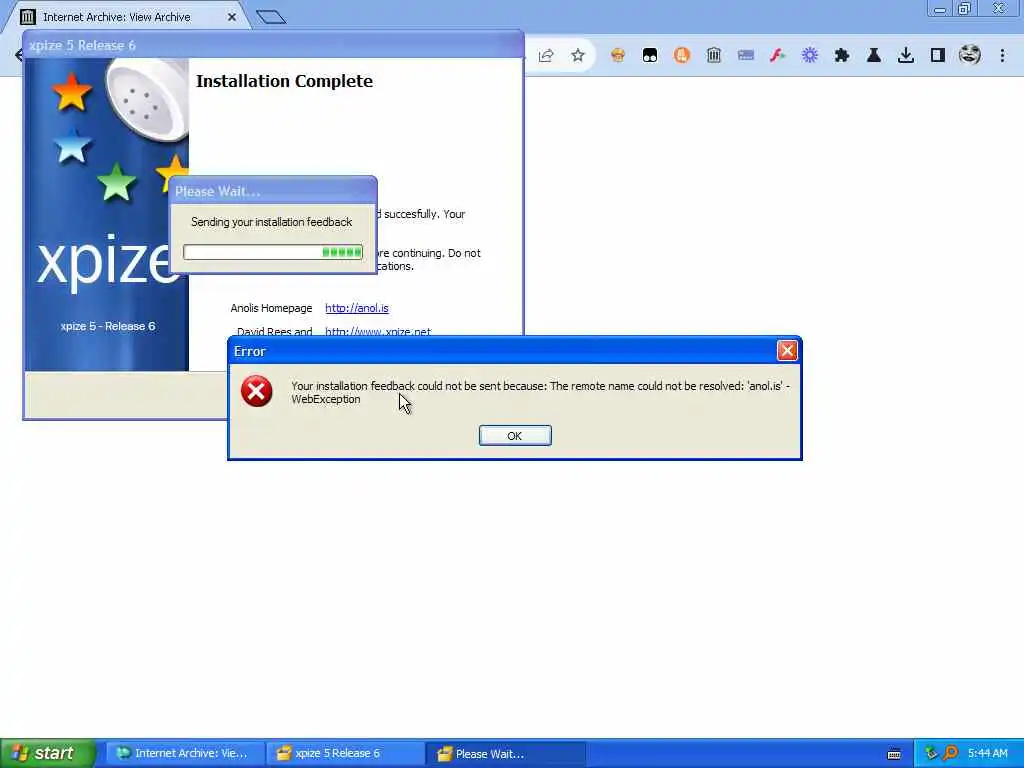Click the purple sunburst extension icon
The height and width of the screenshot is (768, 1024).
[x=810, y=56]
